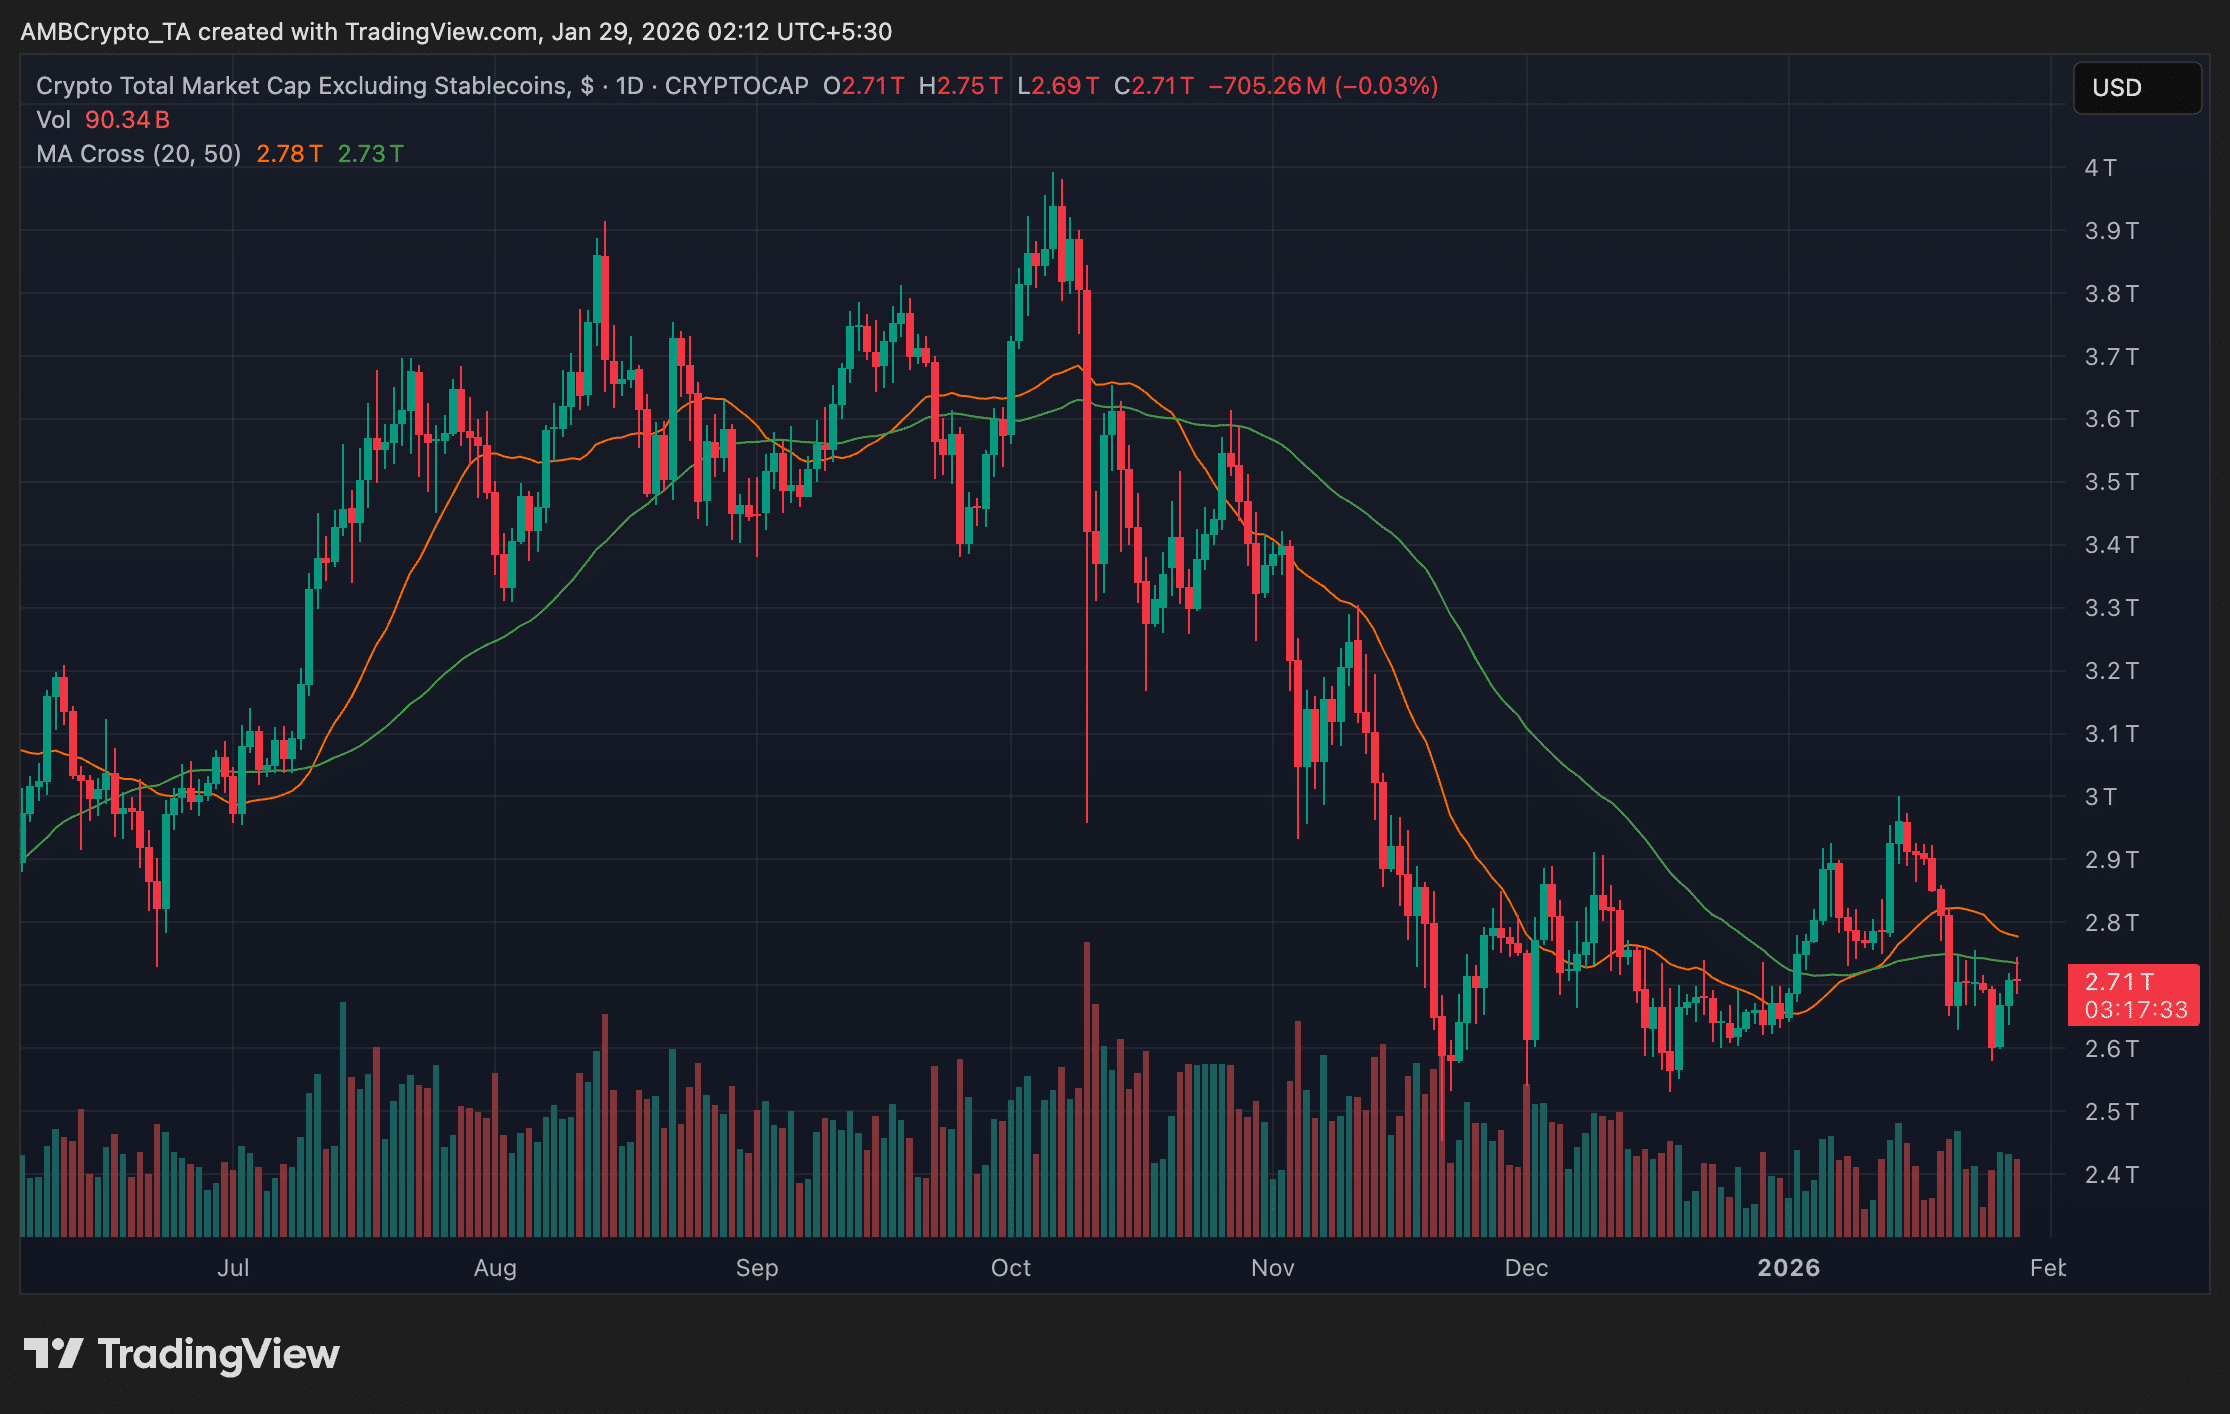Screen dimensions: 2230x1414
Task: Click the 2026 time axis marker
Action: coord(1788,1268)
